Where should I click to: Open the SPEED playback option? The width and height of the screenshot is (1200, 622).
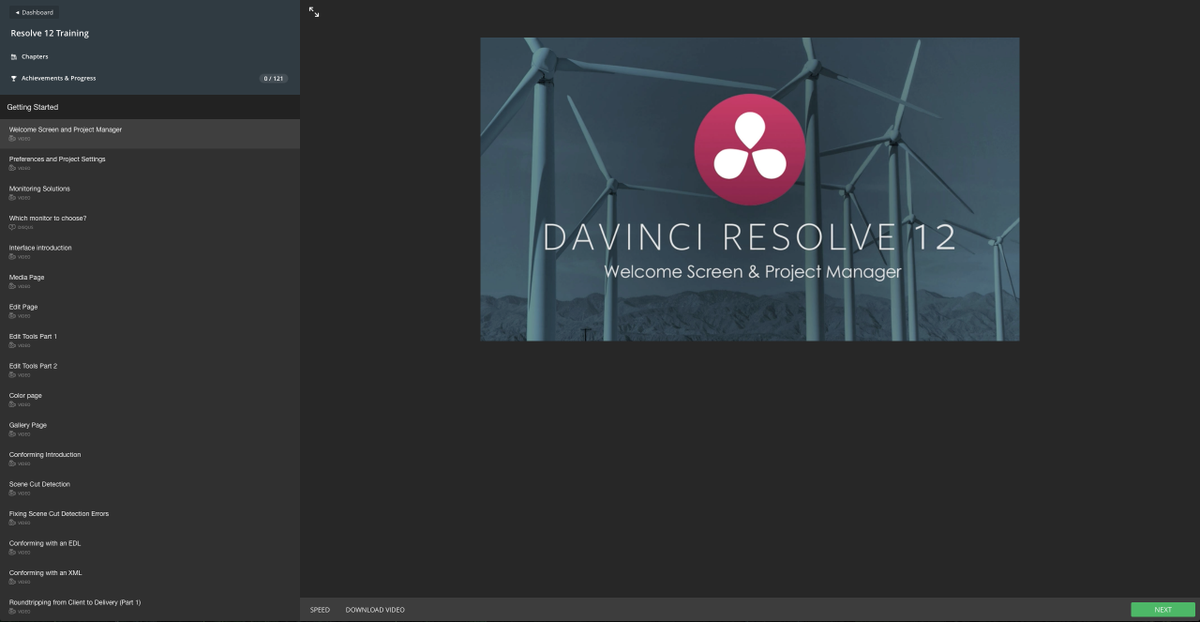[320, 610]
